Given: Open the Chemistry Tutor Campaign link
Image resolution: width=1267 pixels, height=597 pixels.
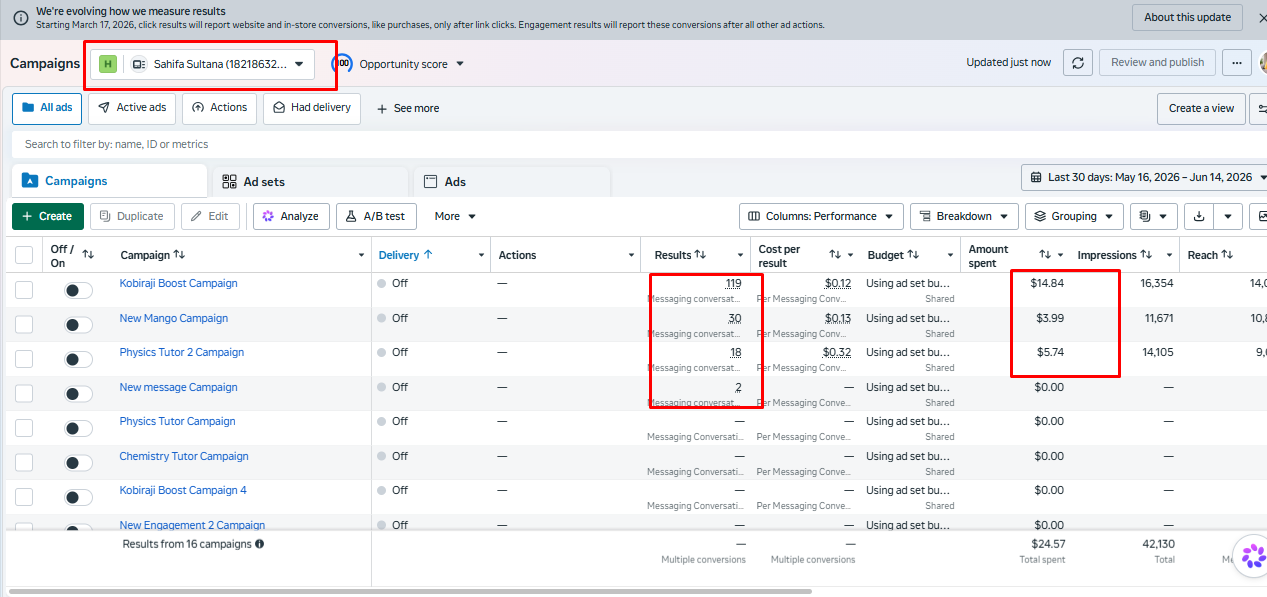Looking at the screenshot, I should [x=184, y=456].
